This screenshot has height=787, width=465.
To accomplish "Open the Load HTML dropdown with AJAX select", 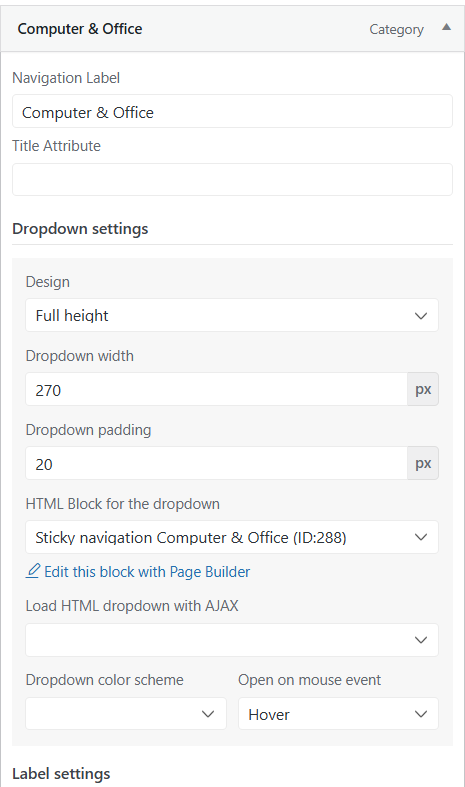I will point(232,640).
